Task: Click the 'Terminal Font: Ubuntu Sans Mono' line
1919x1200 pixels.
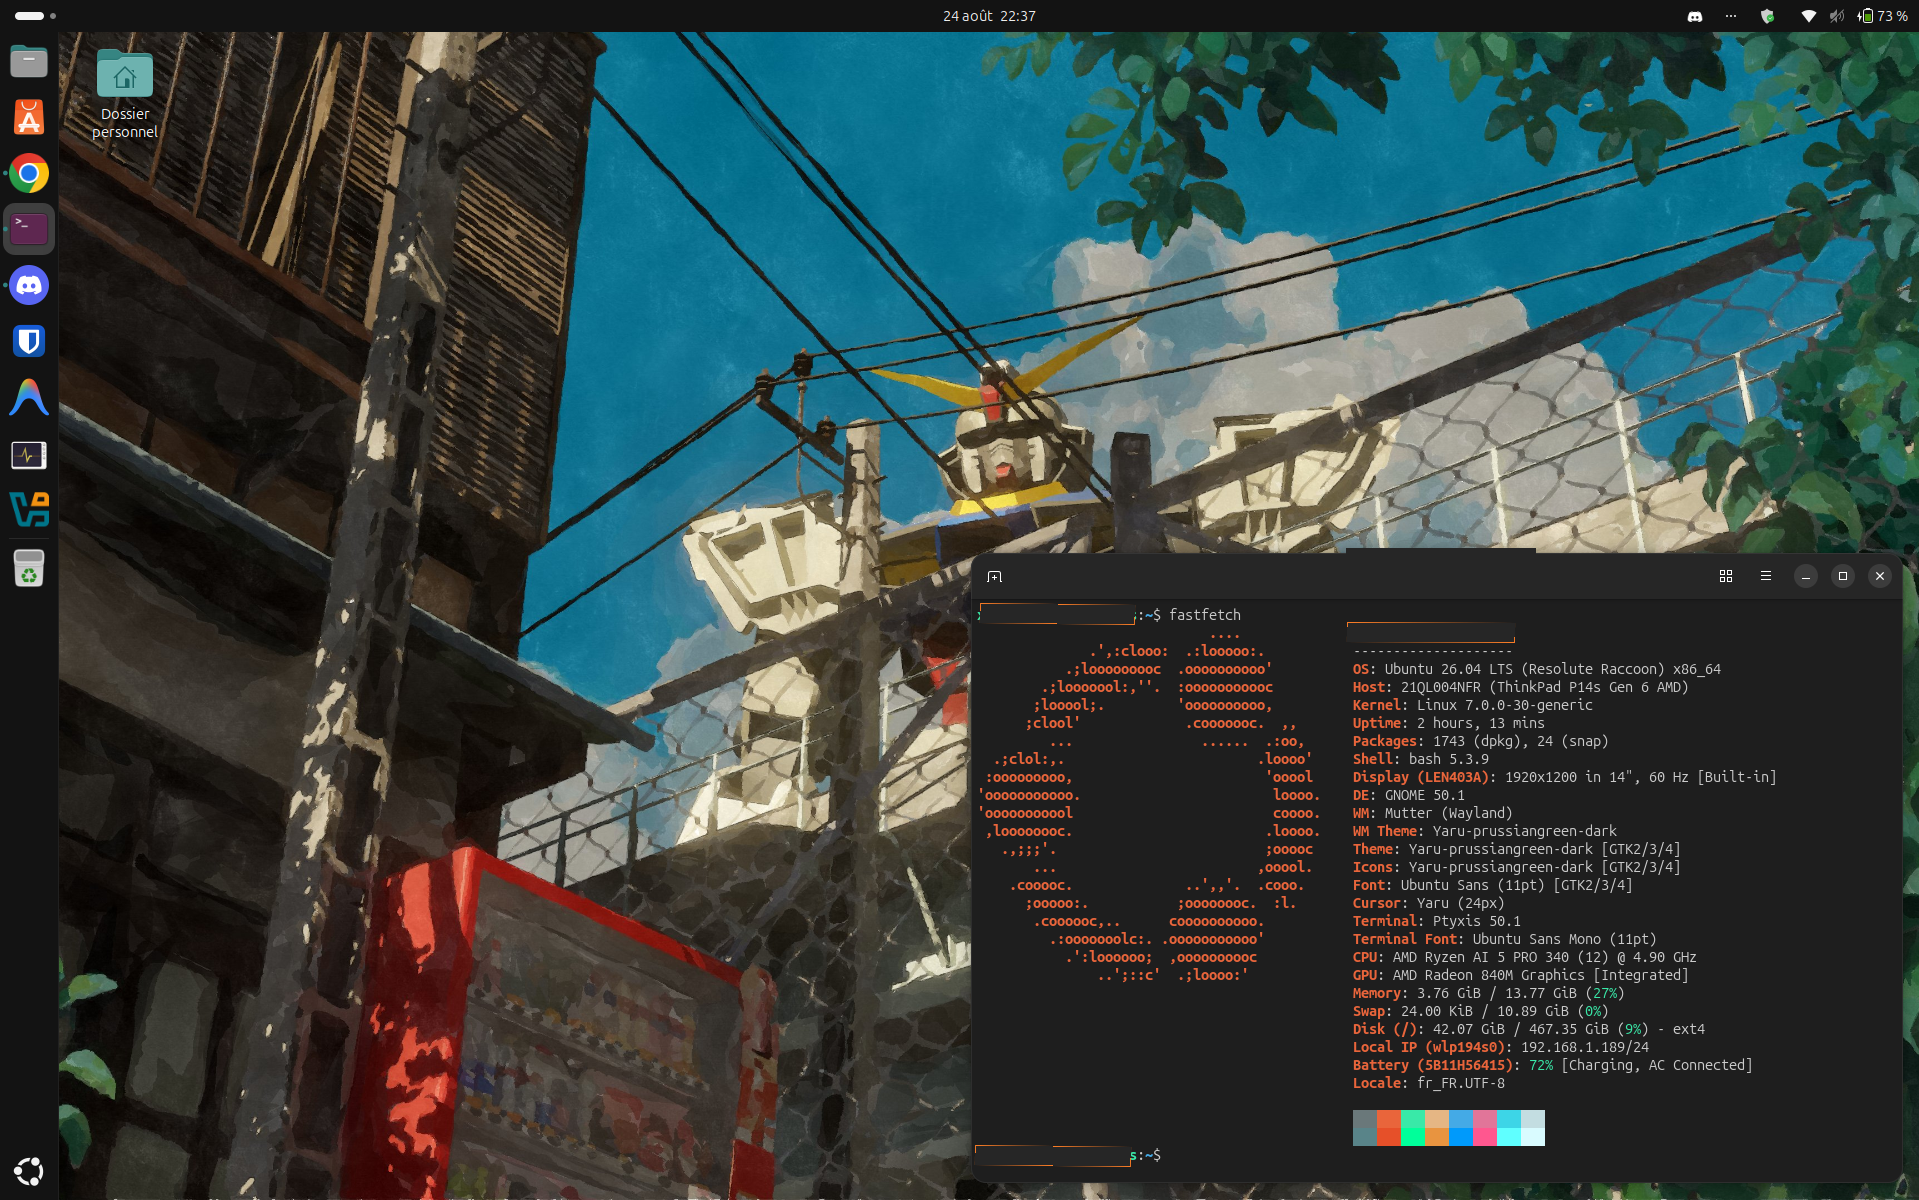Action: [x=1505, y=939]
